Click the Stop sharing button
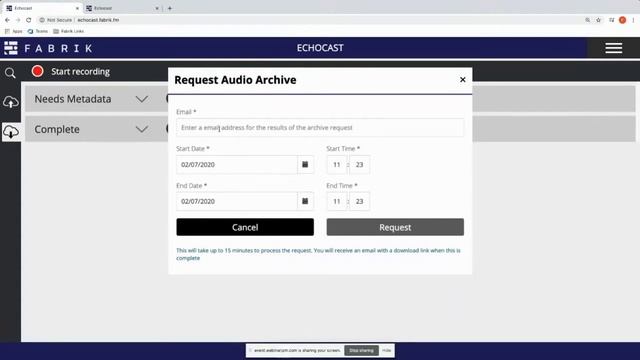This screenshot has height=360, width=640. point(361,350)
